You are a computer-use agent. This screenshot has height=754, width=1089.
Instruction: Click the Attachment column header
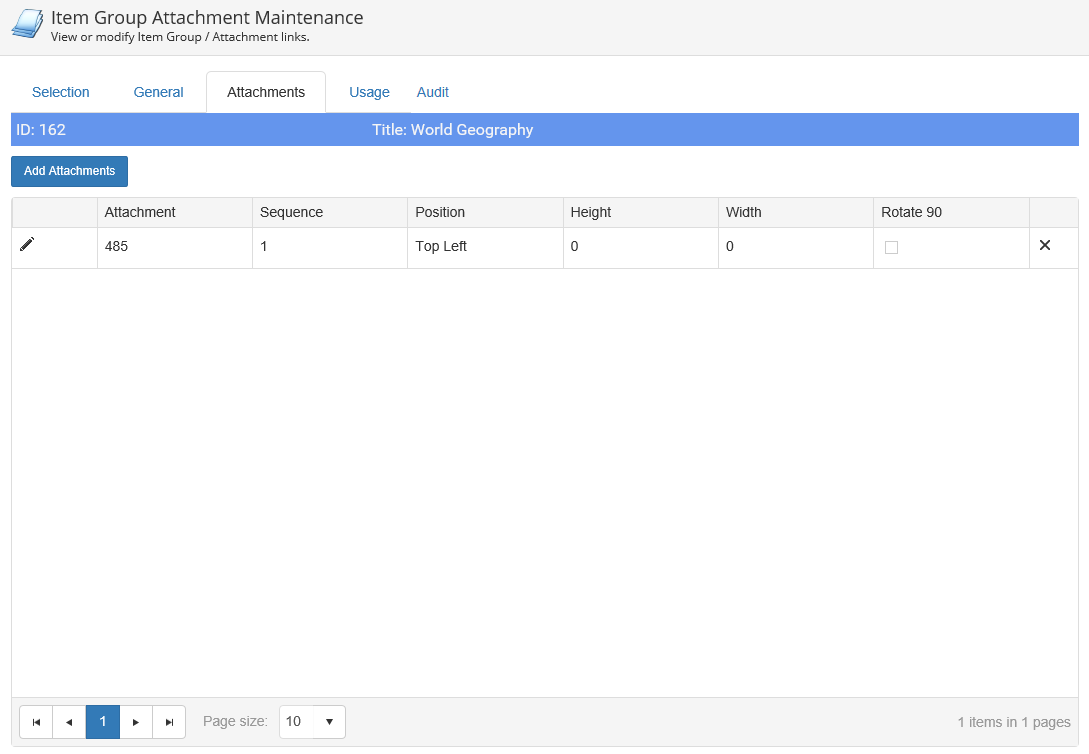[140, 212]
